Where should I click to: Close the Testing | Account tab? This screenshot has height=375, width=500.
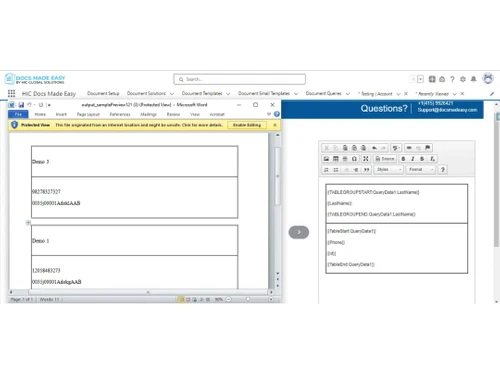click(406, 94)
